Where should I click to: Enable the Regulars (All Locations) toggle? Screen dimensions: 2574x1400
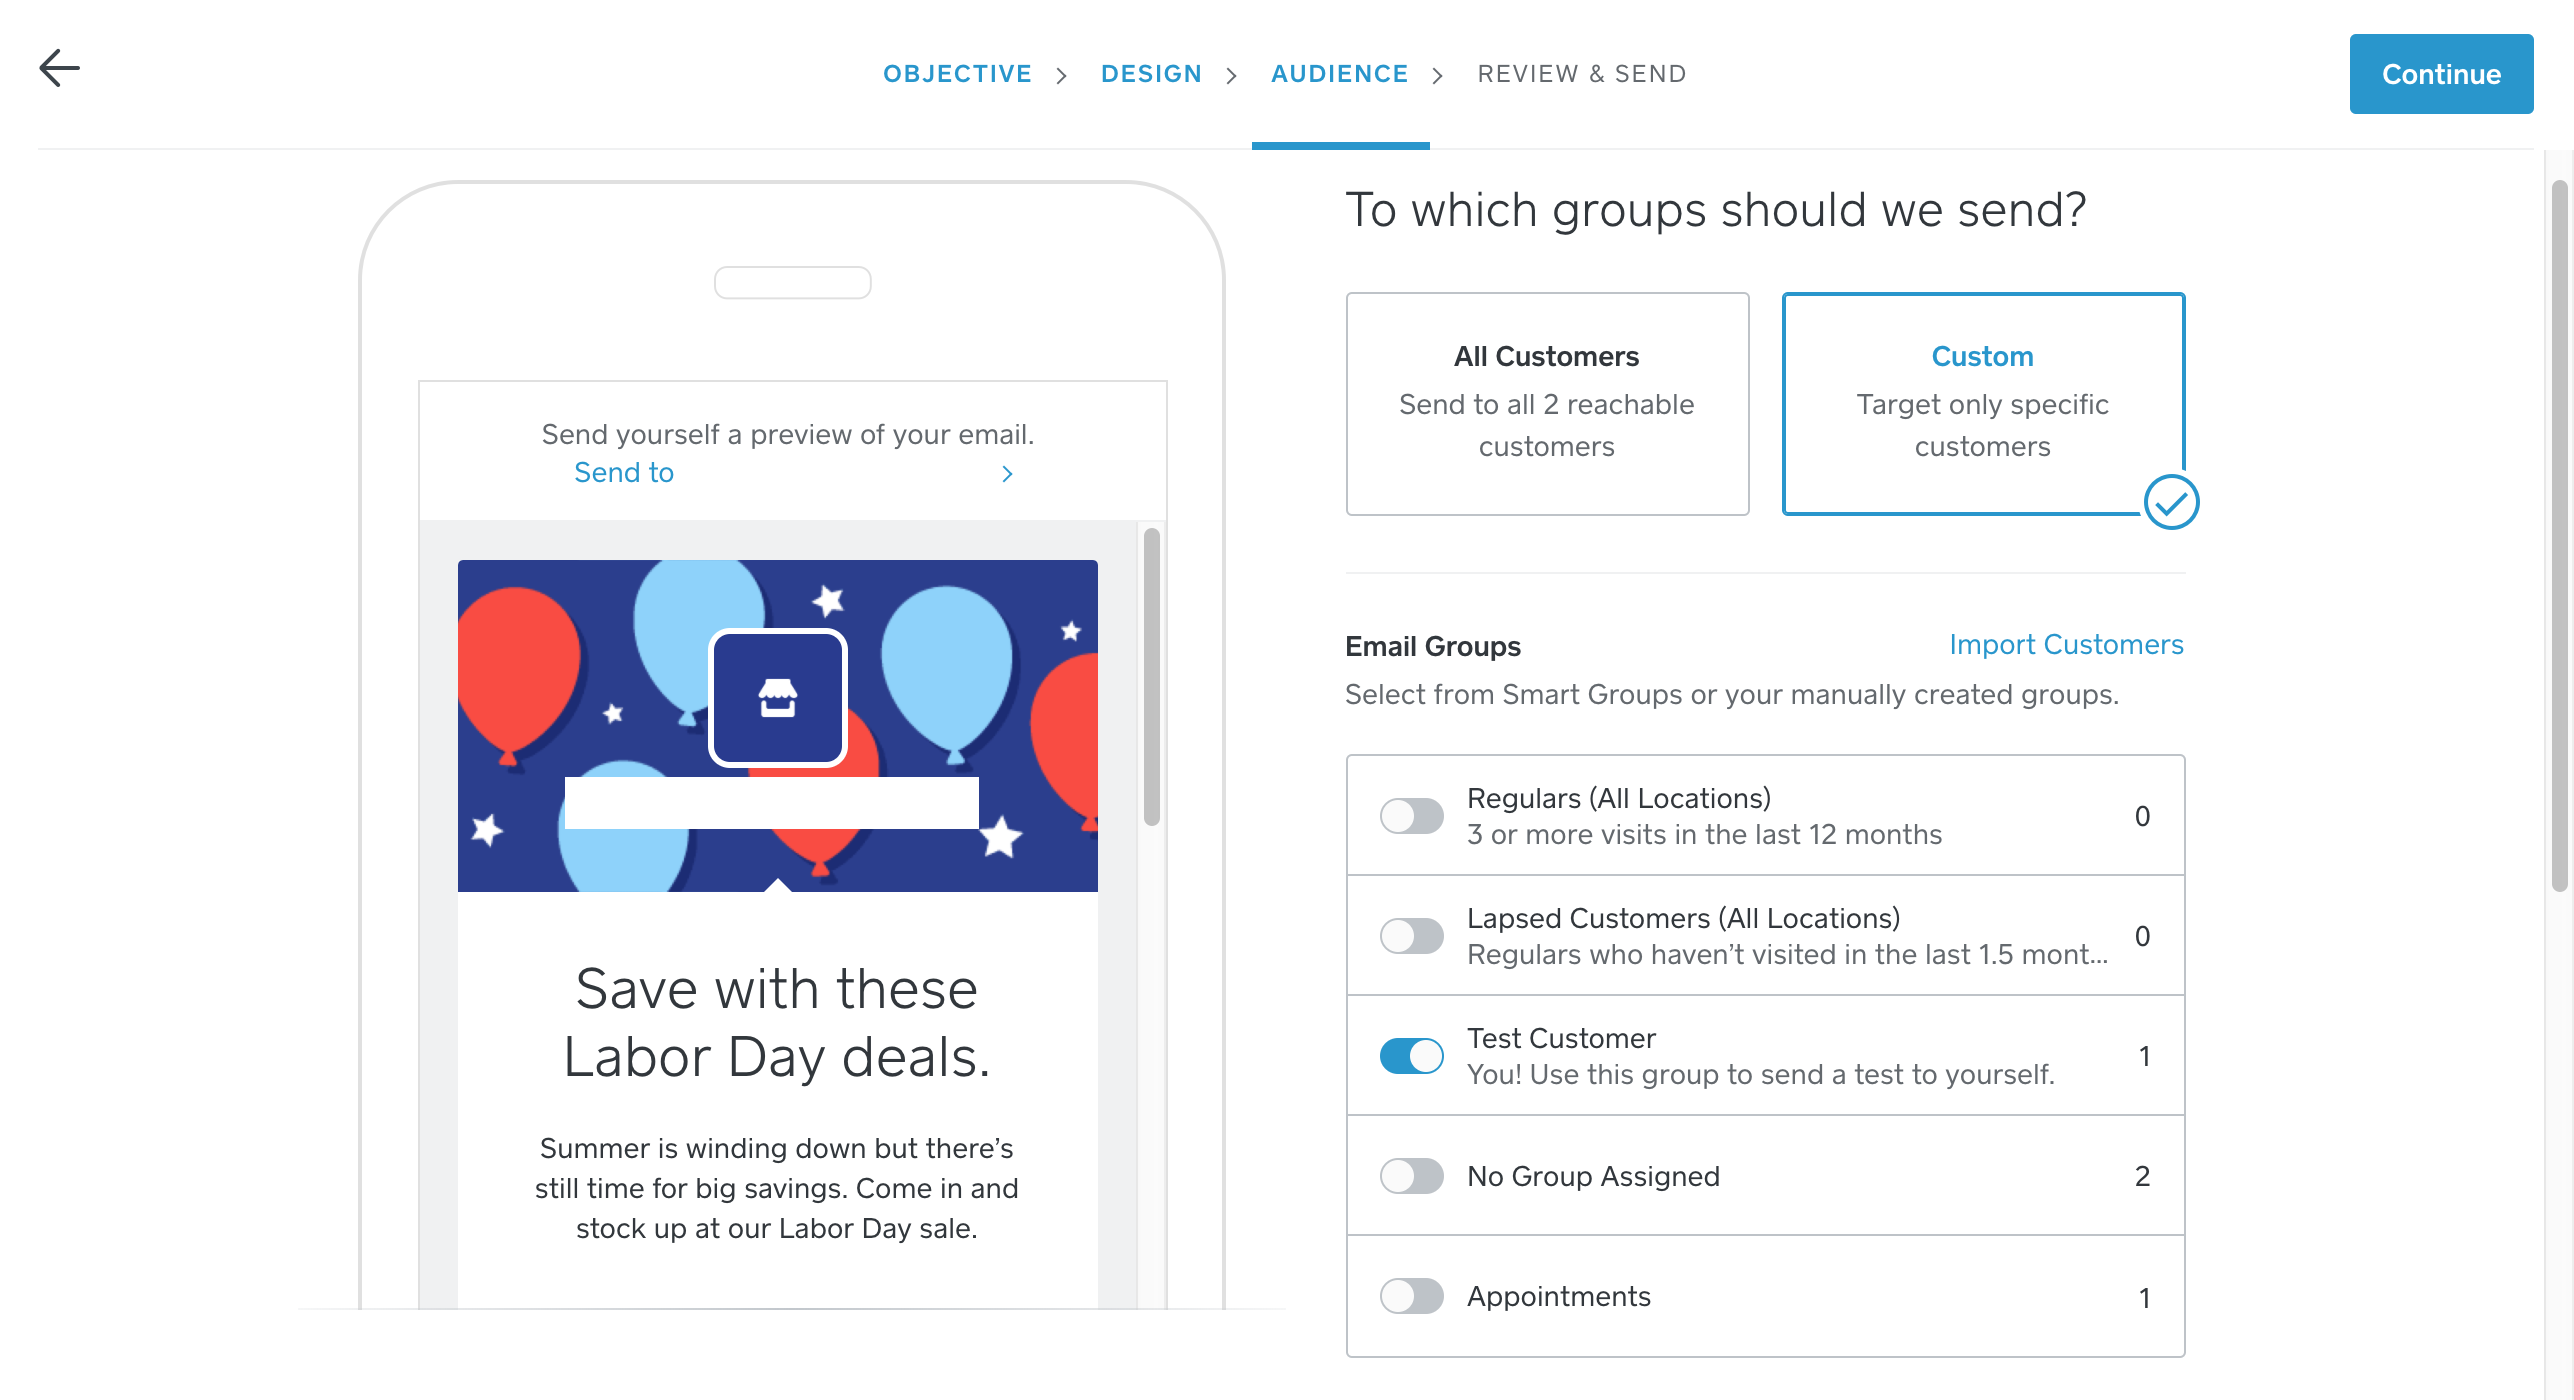tap(1411, 816)
